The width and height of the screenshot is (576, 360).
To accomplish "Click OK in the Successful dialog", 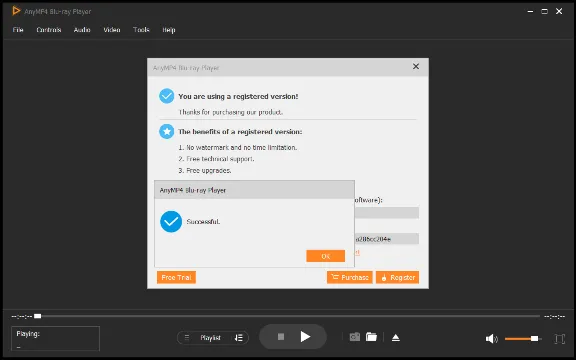I will click(x=325, y=256).
